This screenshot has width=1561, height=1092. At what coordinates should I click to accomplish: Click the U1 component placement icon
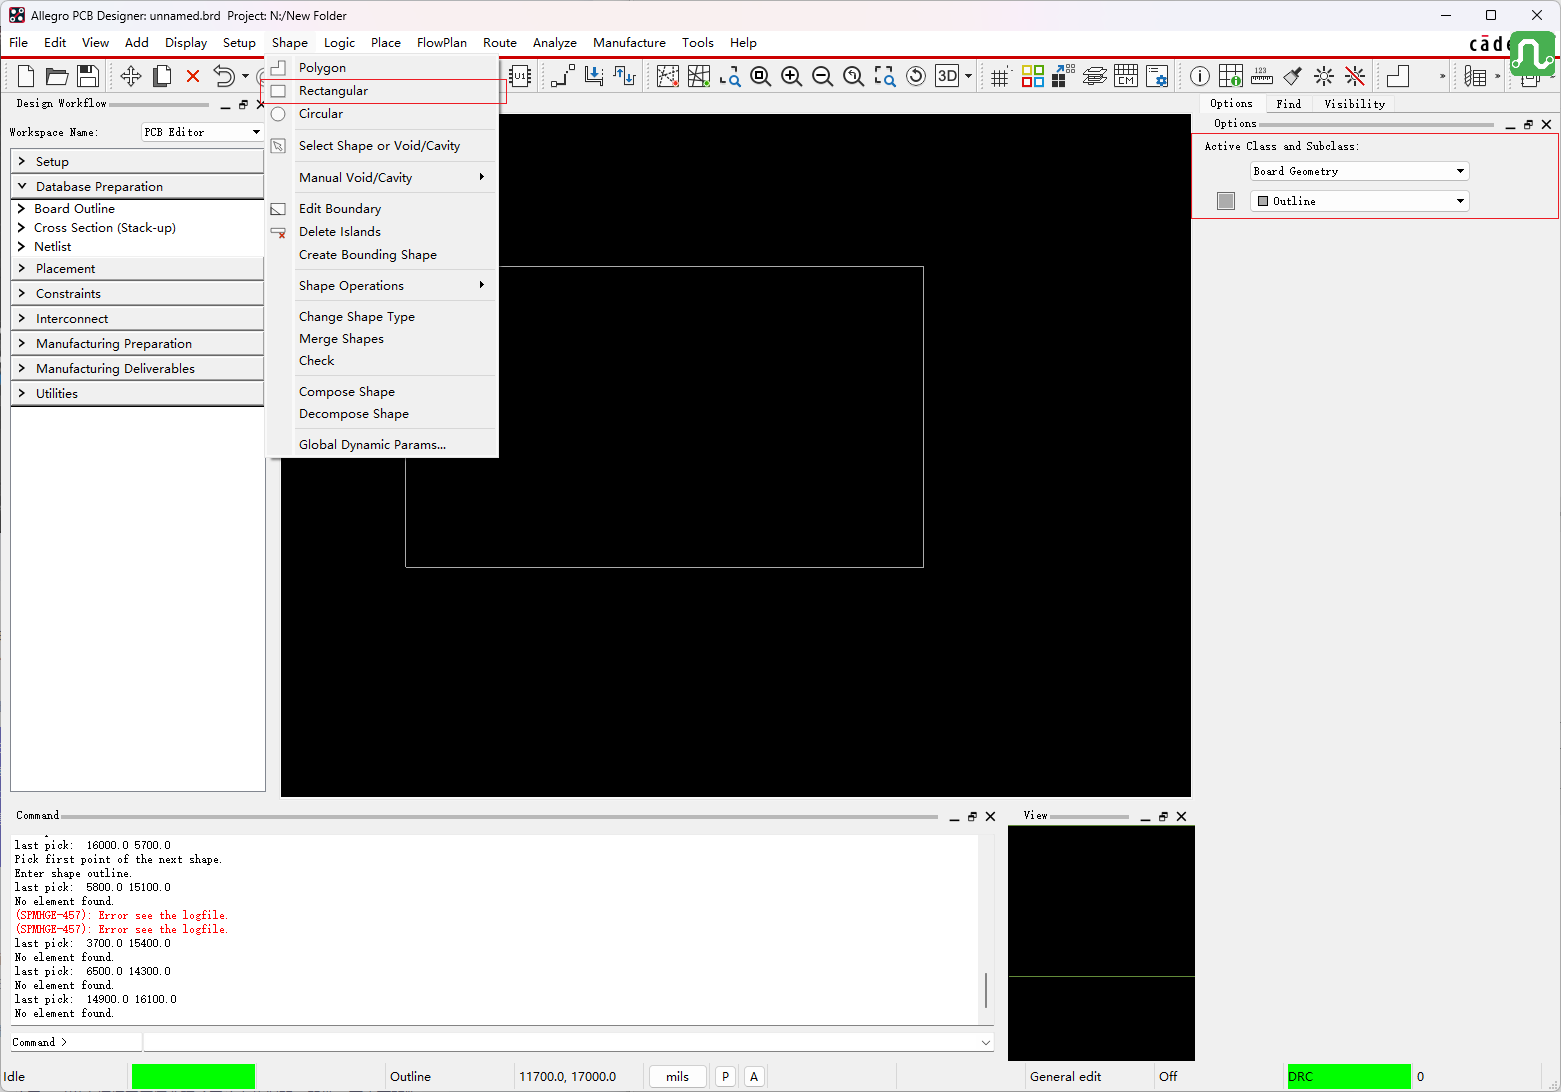(x=519, y=76)
